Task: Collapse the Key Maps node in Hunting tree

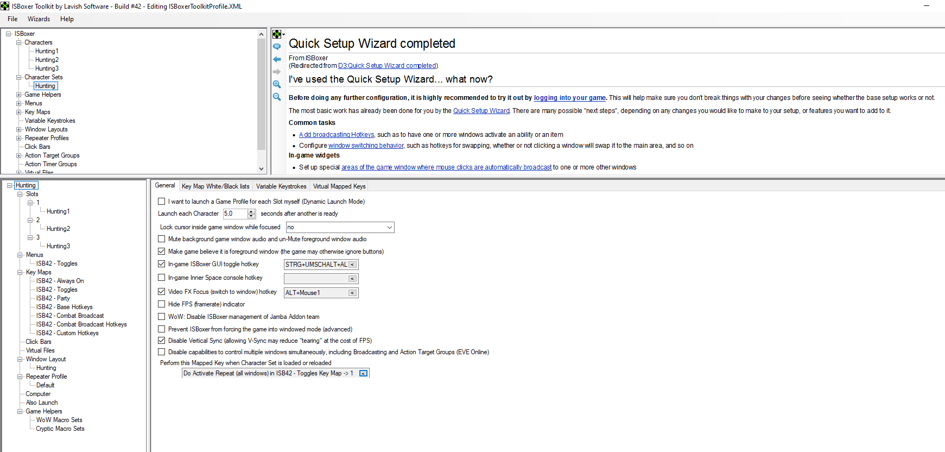Action: pos(20,272)
